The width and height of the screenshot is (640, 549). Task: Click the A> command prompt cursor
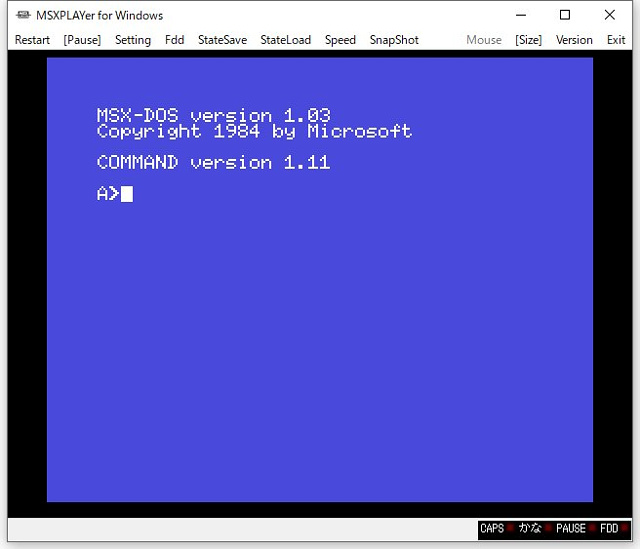click(127, 194)
